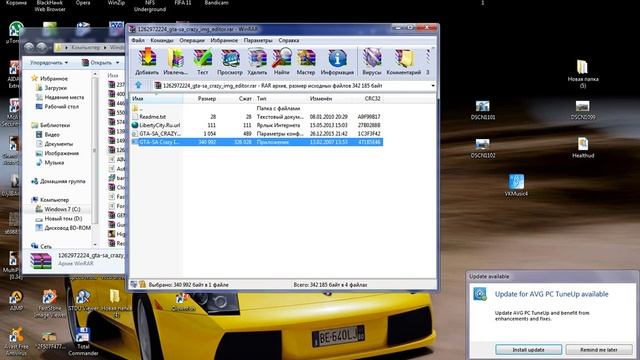Click the Извлечь (Extract) toolbar icon

176,62
